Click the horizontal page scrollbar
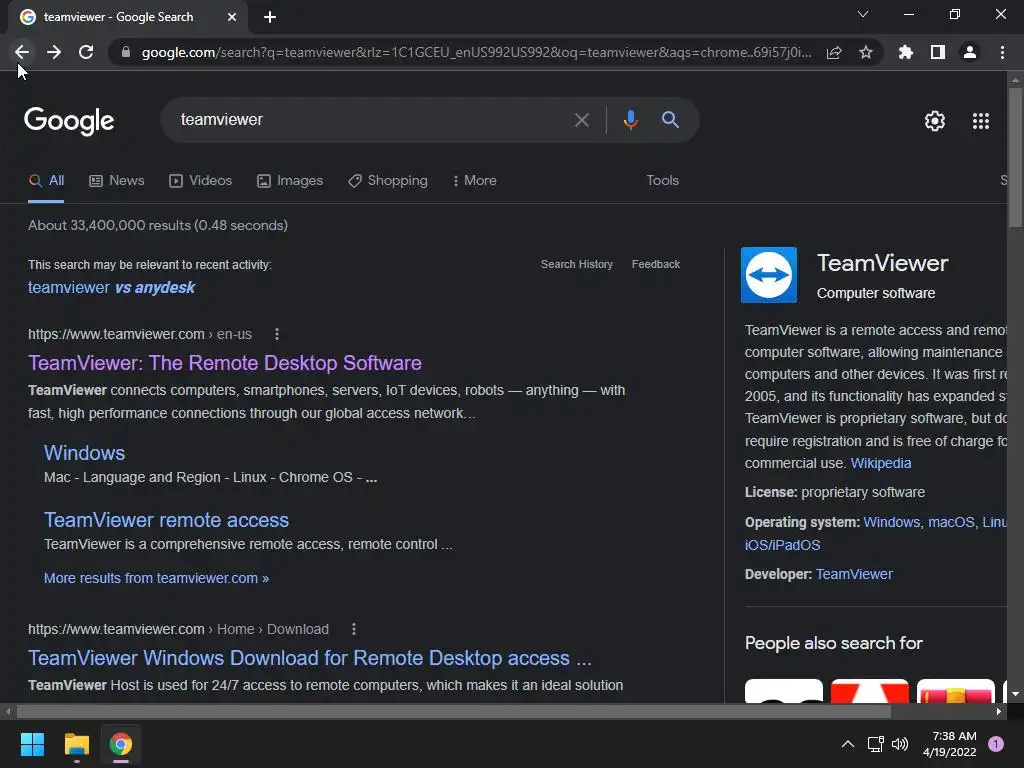Image resolution: width=1024 pixels, height=768 pixels. coord(454,712)
